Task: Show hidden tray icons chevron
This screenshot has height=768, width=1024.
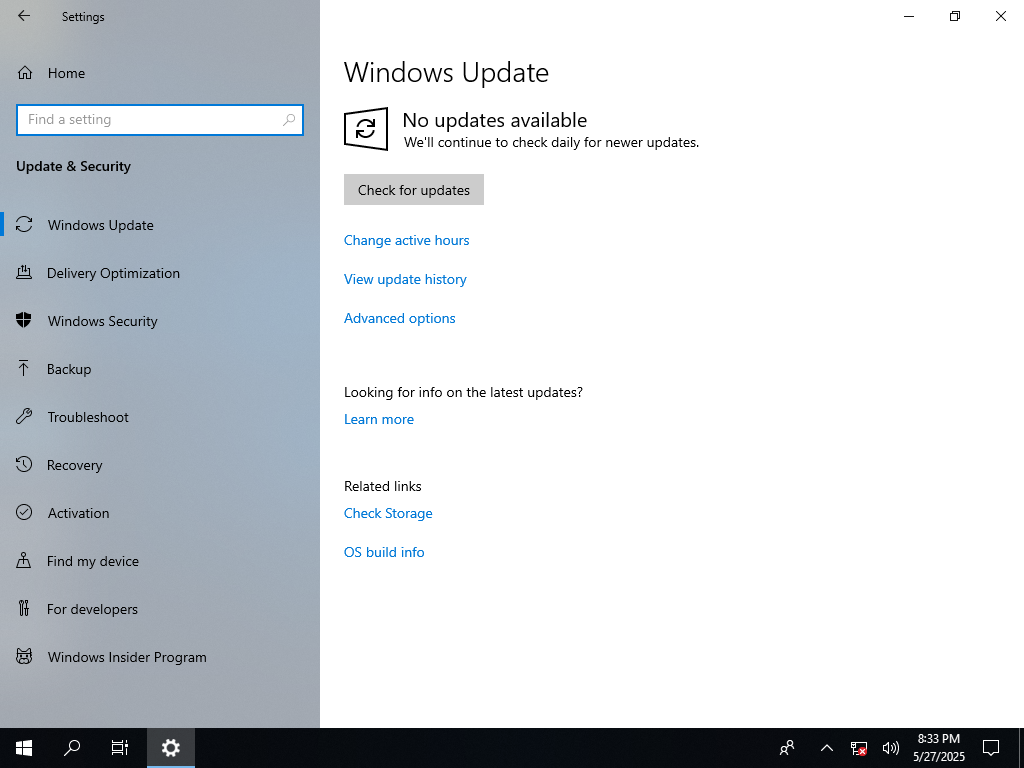Action: tap(827, 748)
